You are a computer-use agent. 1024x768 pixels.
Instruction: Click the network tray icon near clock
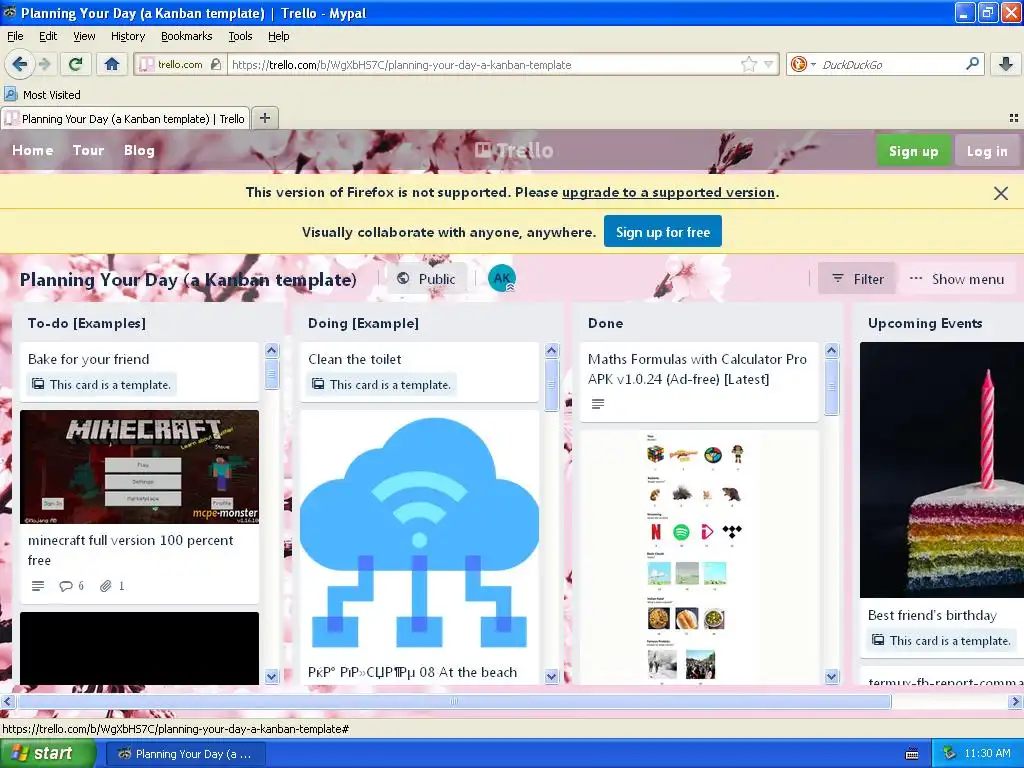click(x=949, y=754)
